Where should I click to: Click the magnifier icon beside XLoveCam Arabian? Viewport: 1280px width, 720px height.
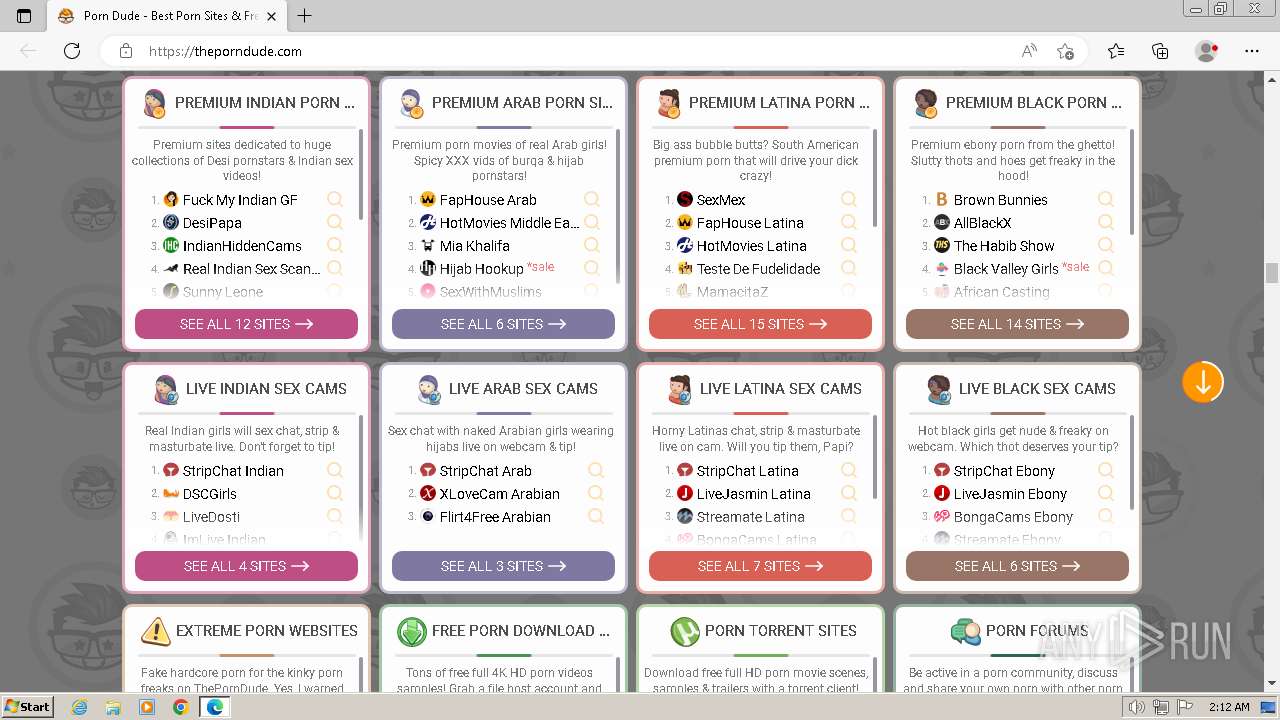(x=596, y=493)
